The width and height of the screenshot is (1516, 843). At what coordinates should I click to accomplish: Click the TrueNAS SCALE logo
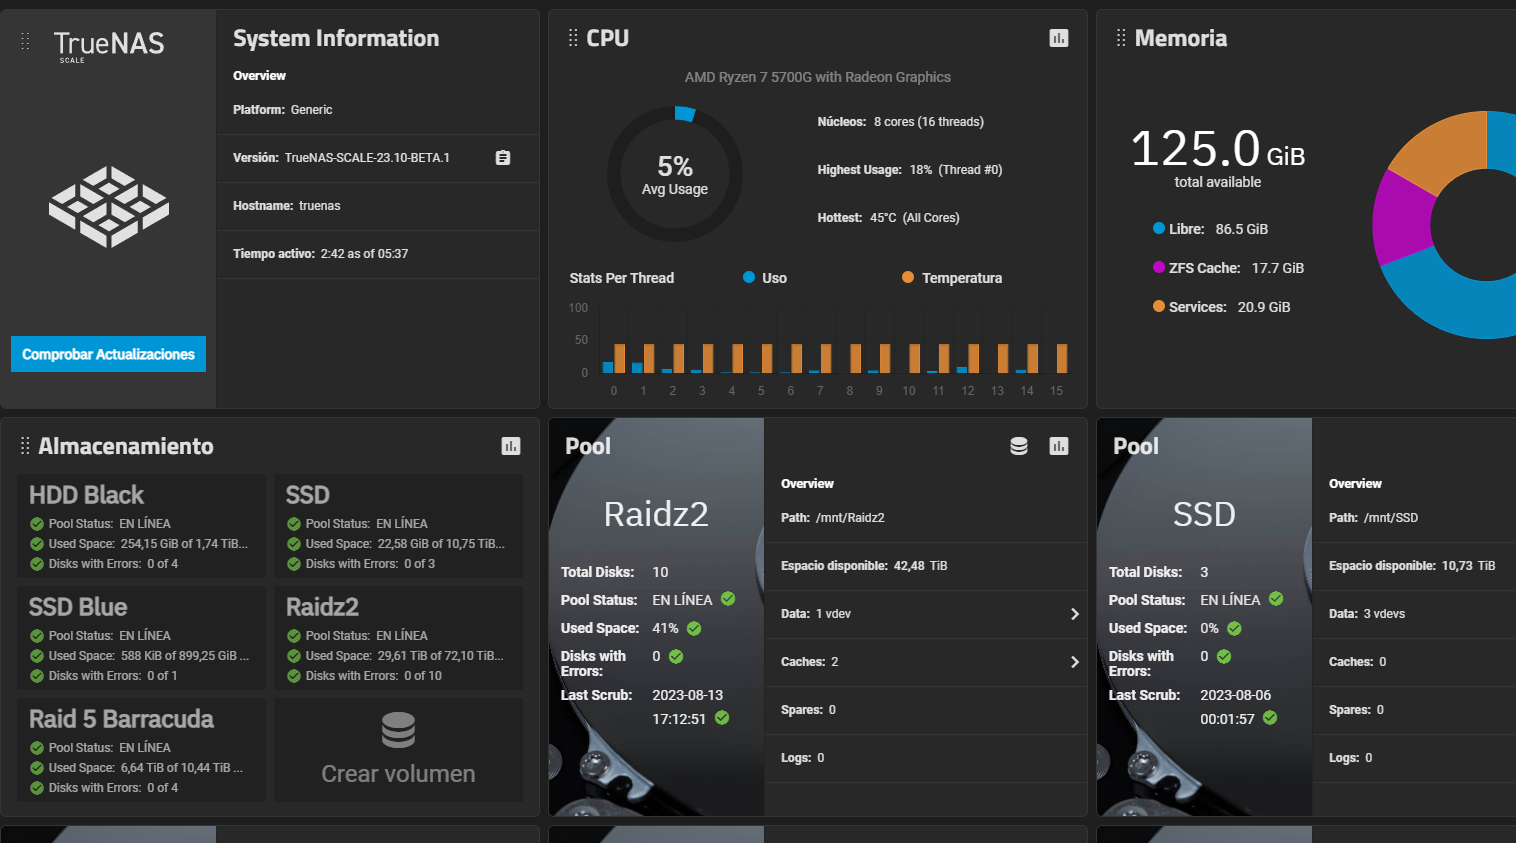tap(109, 45)
